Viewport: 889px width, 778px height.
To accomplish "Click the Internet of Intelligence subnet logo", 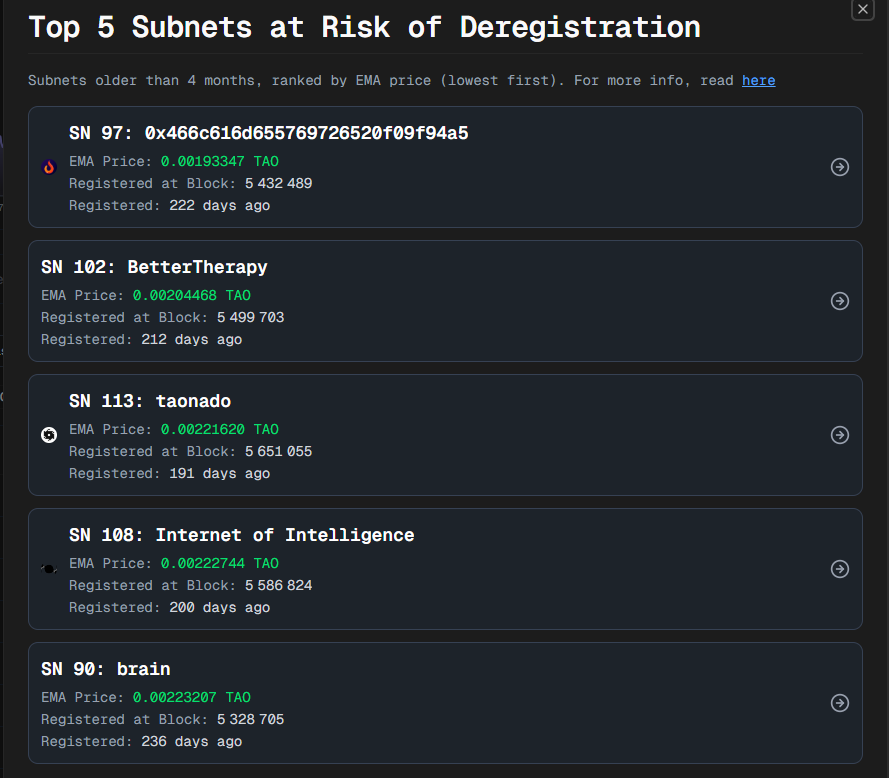I will [x=49, y=569].
